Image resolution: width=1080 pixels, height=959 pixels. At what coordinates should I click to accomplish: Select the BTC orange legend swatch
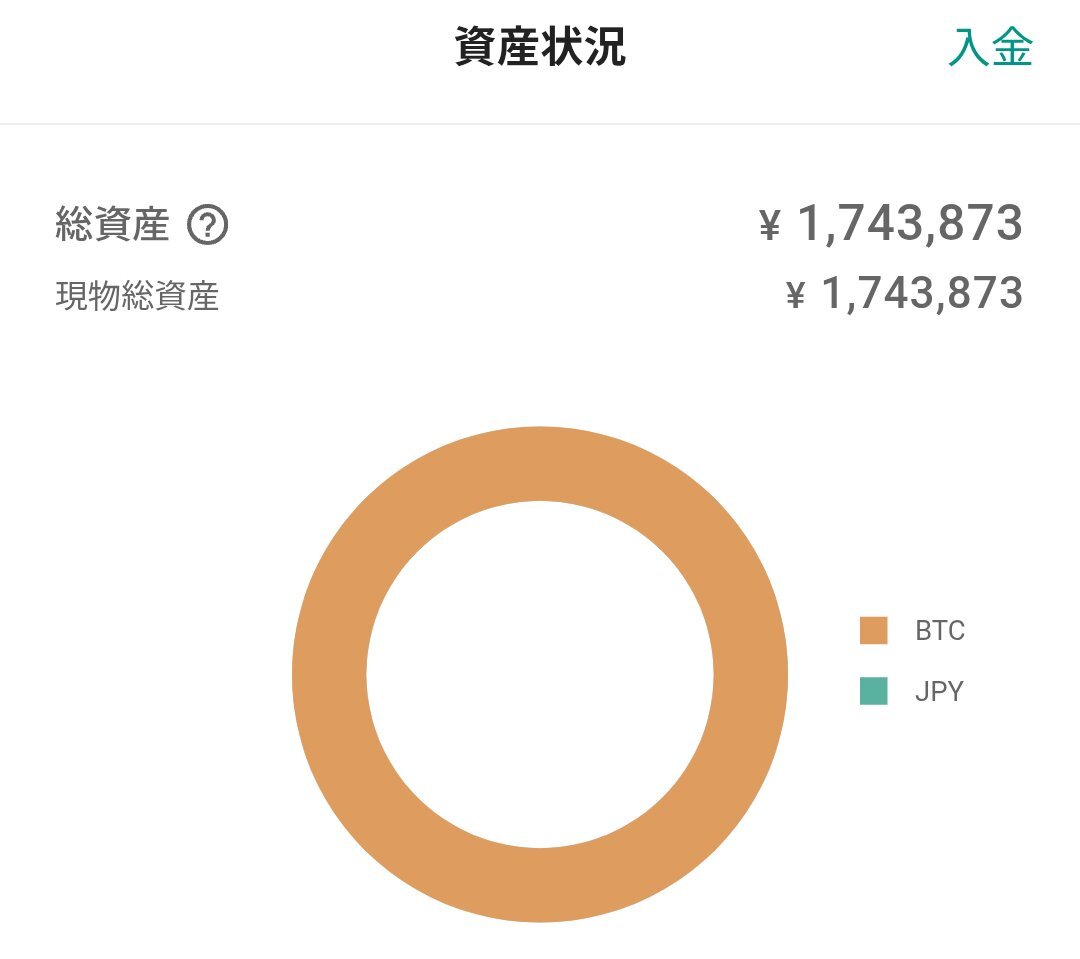873,630
